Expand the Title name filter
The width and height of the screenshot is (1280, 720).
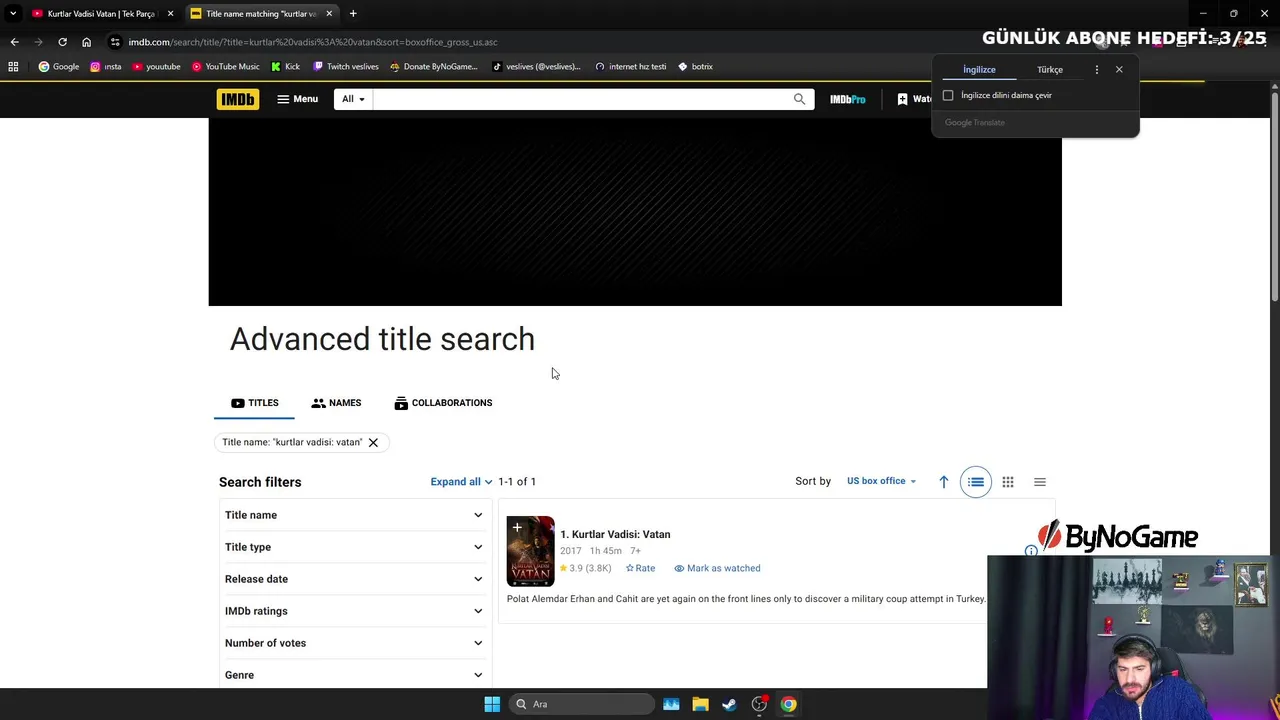tap(354, 515)
